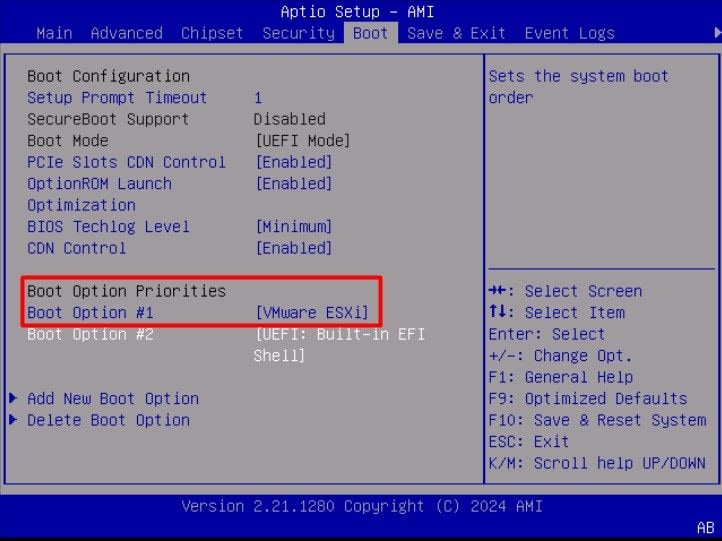This screenshot has height=541, width=722.
Task: Click the 'Enter: Select' key hint
Action: click(x=547, y=334)
